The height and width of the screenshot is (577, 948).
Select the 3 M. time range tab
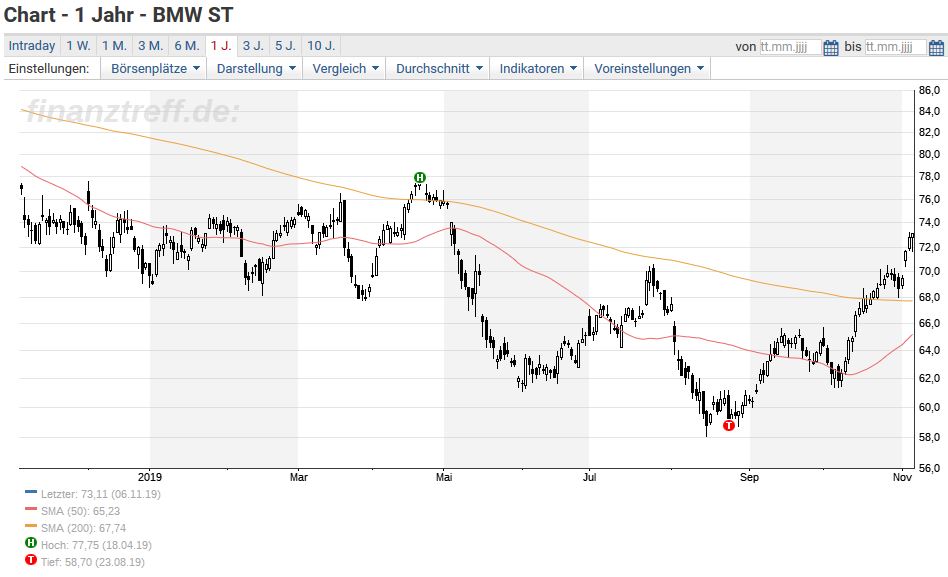(x=151, y=46)
